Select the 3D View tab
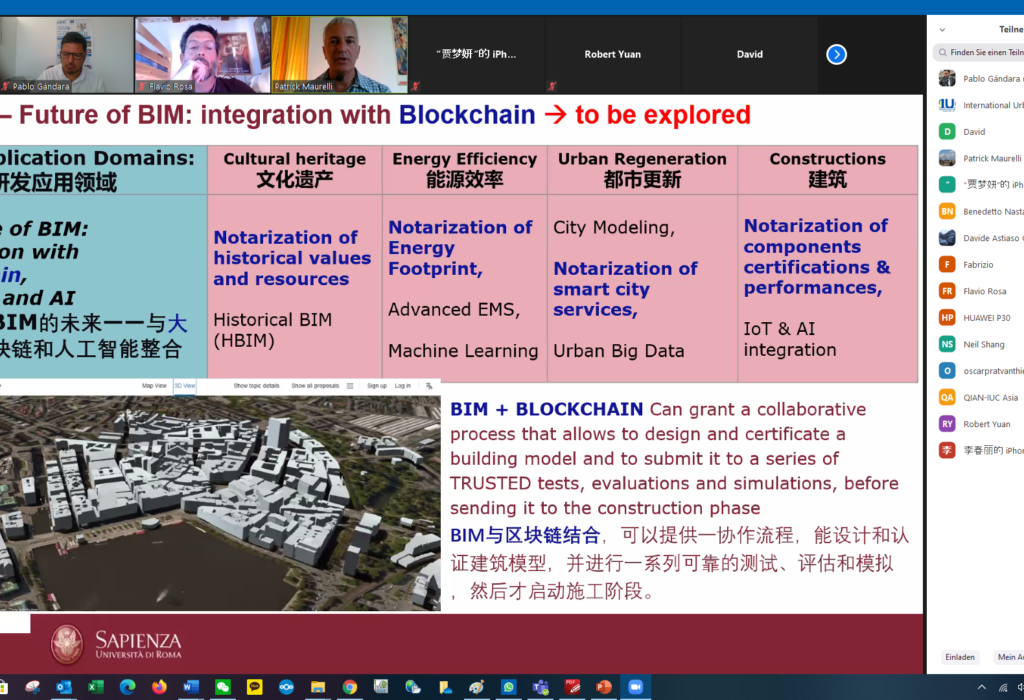Image resolution: width=1024 pixels, height=700 pixels. point(185,385)
